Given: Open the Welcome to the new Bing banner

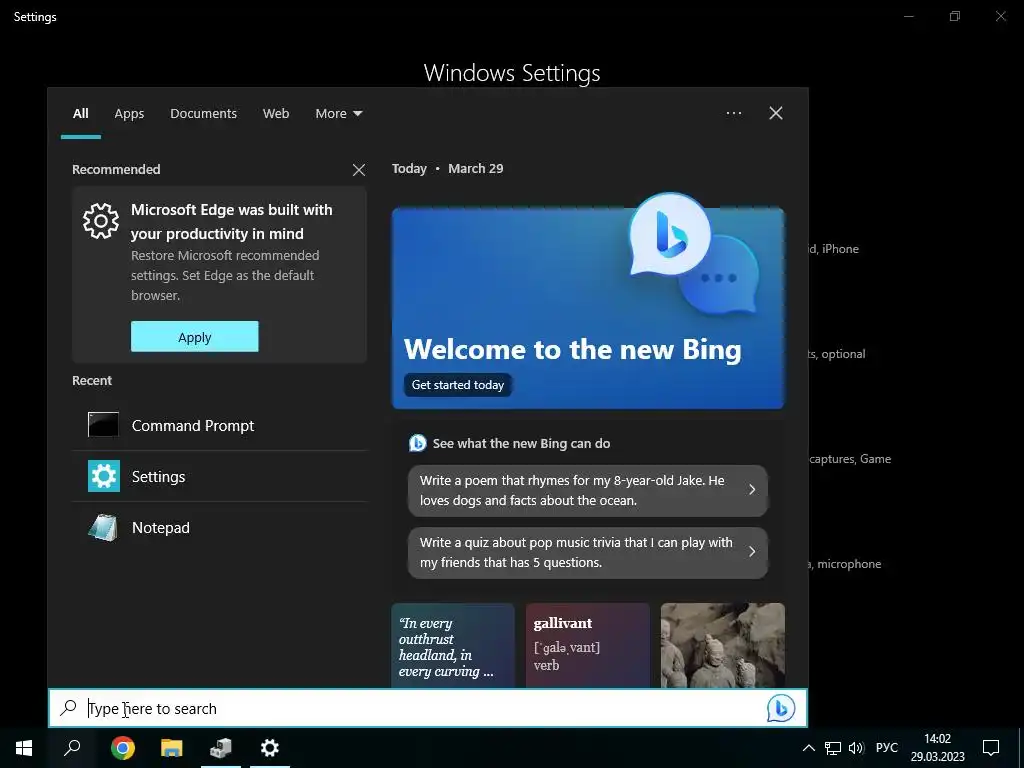Looking at the screenshot, I should click(588, 308).
